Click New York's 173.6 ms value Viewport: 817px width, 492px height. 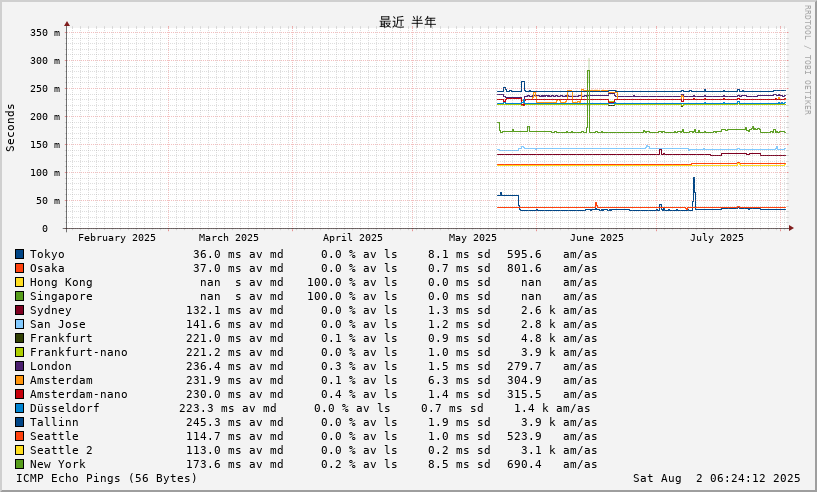pyautogui.click(x=214, y=464)
